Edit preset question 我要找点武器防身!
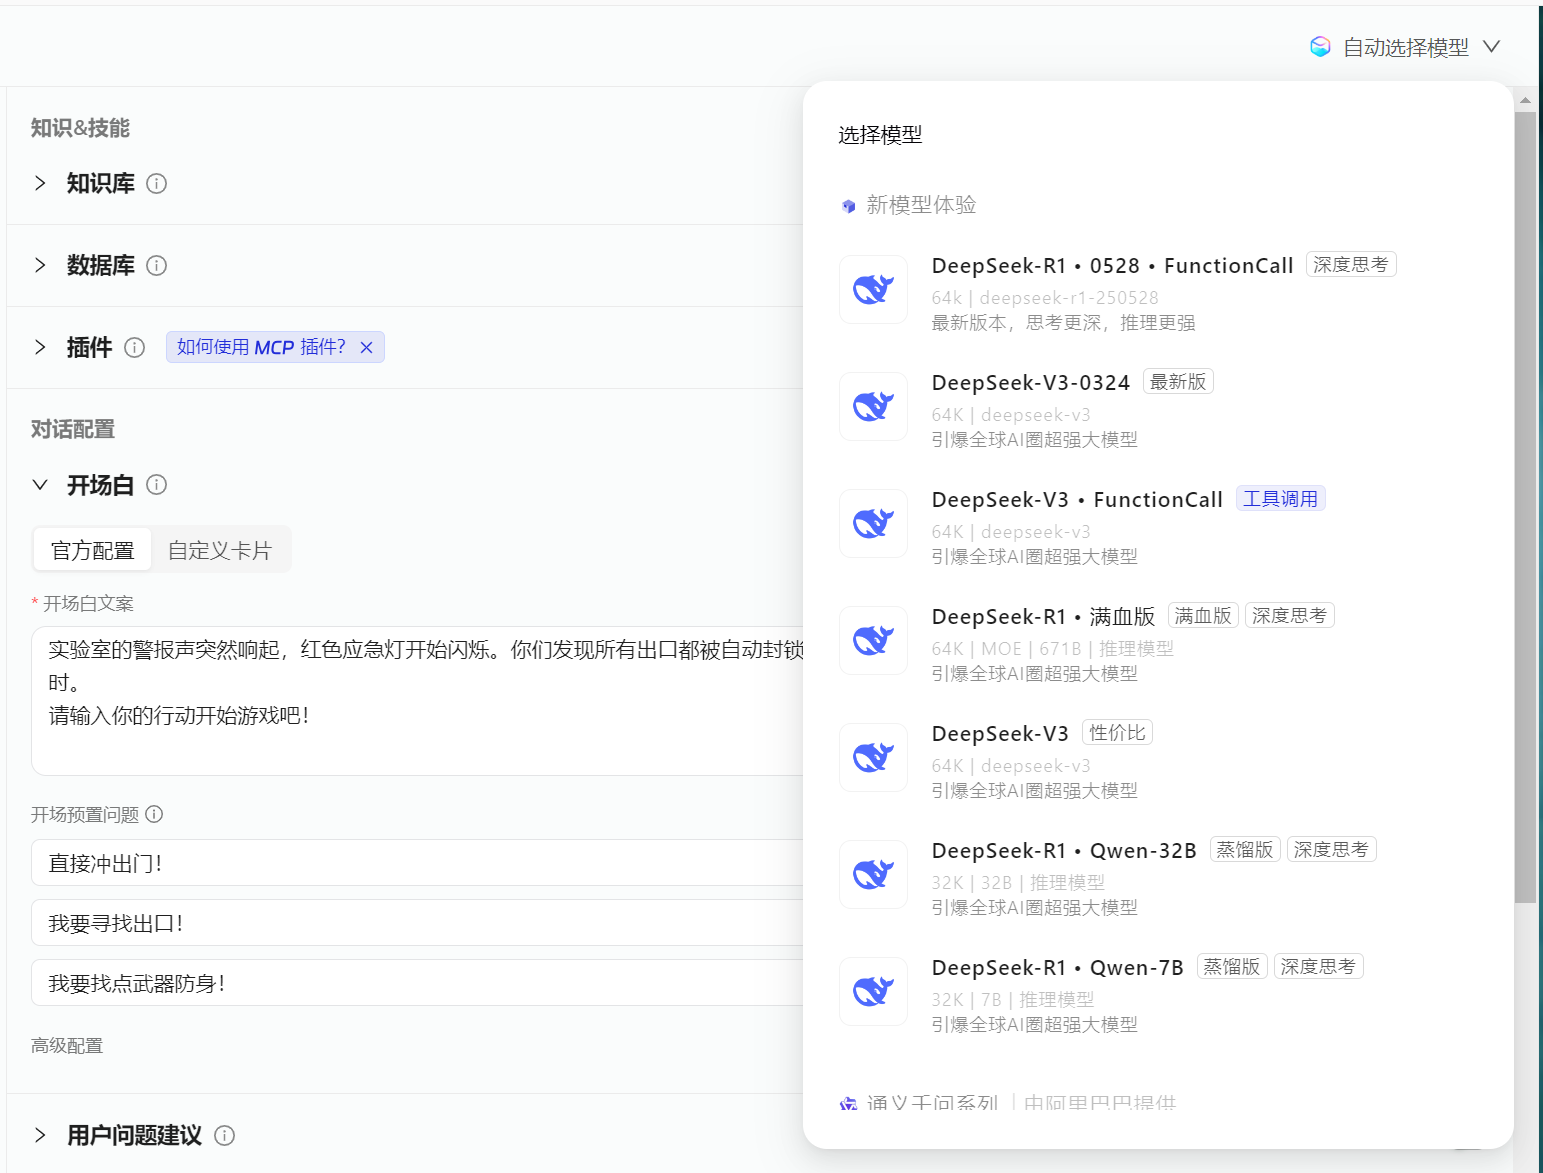 [418, 983]
